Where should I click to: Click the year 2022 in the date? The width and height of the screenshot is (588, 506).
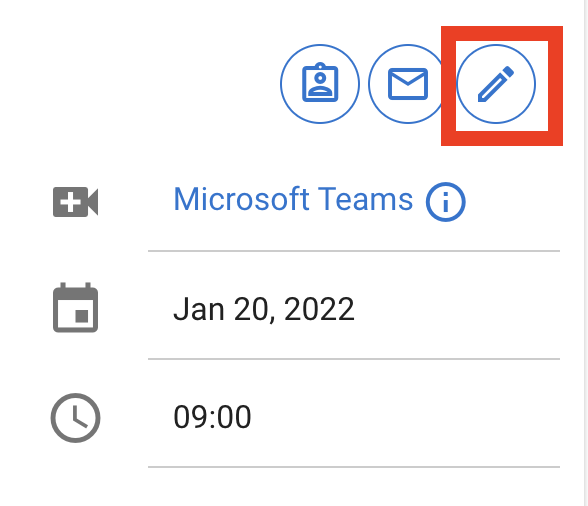319,309
